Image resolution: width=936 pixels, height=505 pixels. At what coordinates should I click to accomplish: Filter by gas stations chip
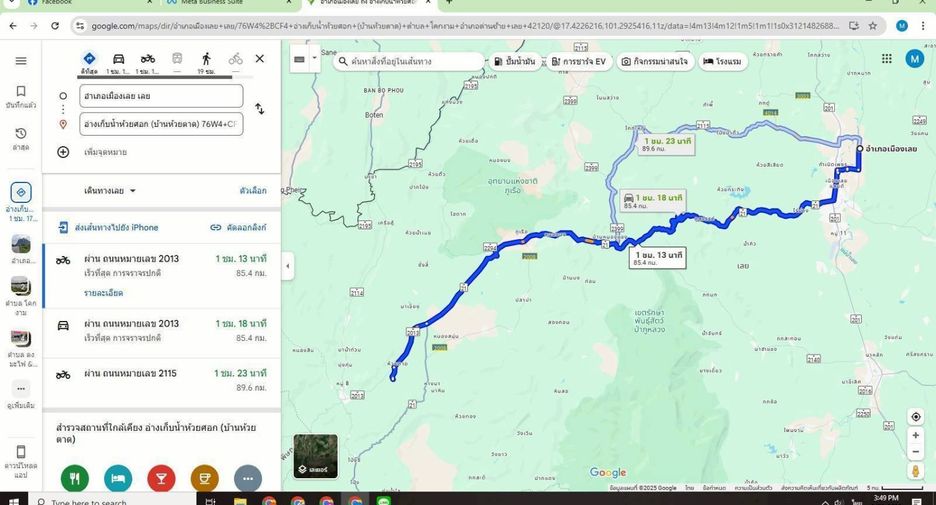tap(516, 61)
